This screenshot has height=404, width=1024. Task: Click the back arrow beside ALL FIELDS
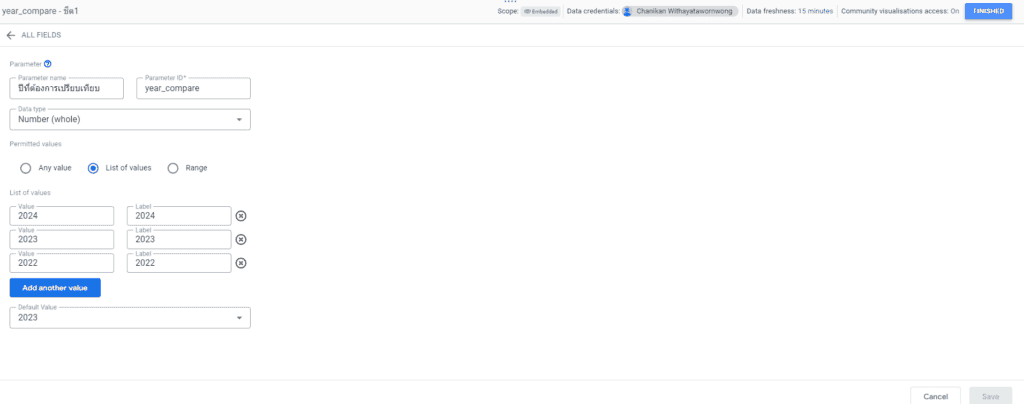11,35
